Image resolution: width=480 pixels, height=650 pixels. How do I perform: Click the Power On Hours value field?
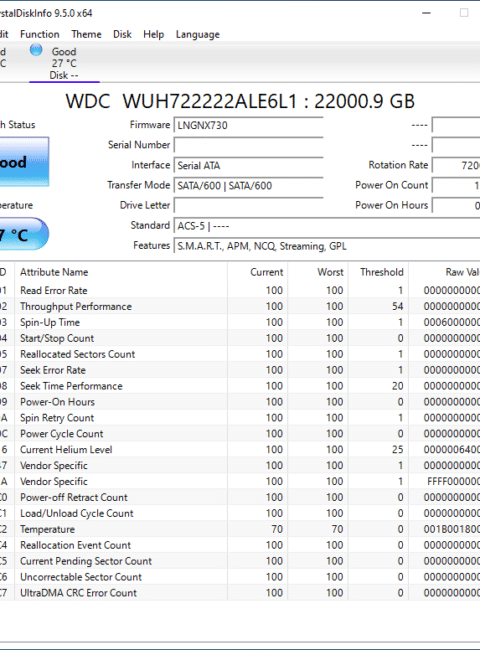[x=456, y=205]
